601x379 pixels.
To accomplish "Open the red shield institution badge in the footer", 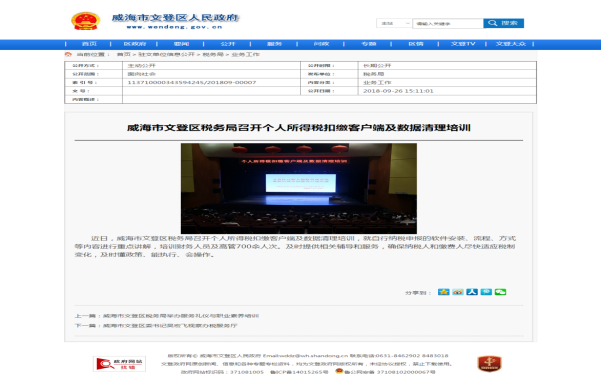I will 489,364.
